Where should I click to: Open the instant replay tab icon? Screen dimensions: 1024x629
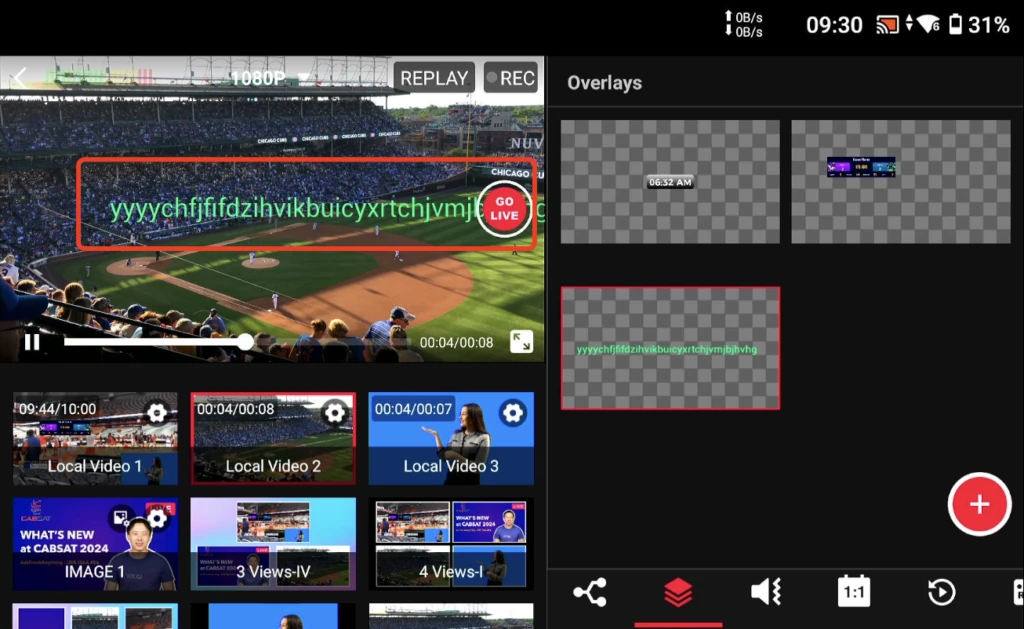(x=940, y=593)
